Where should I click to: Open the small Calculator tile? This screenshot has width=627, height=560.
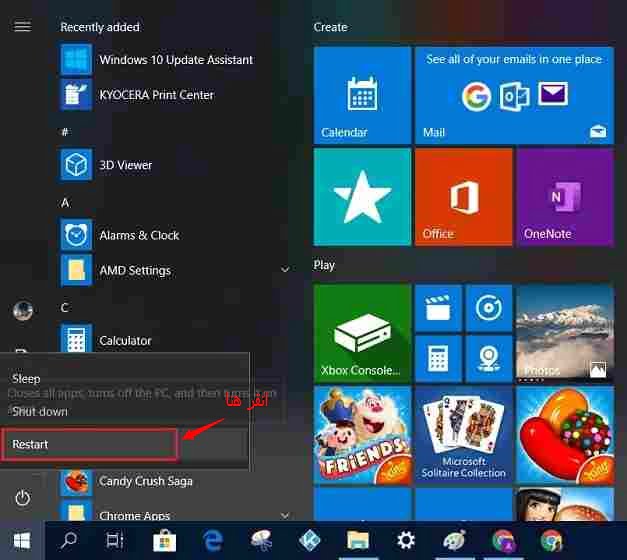coord(438,358)
